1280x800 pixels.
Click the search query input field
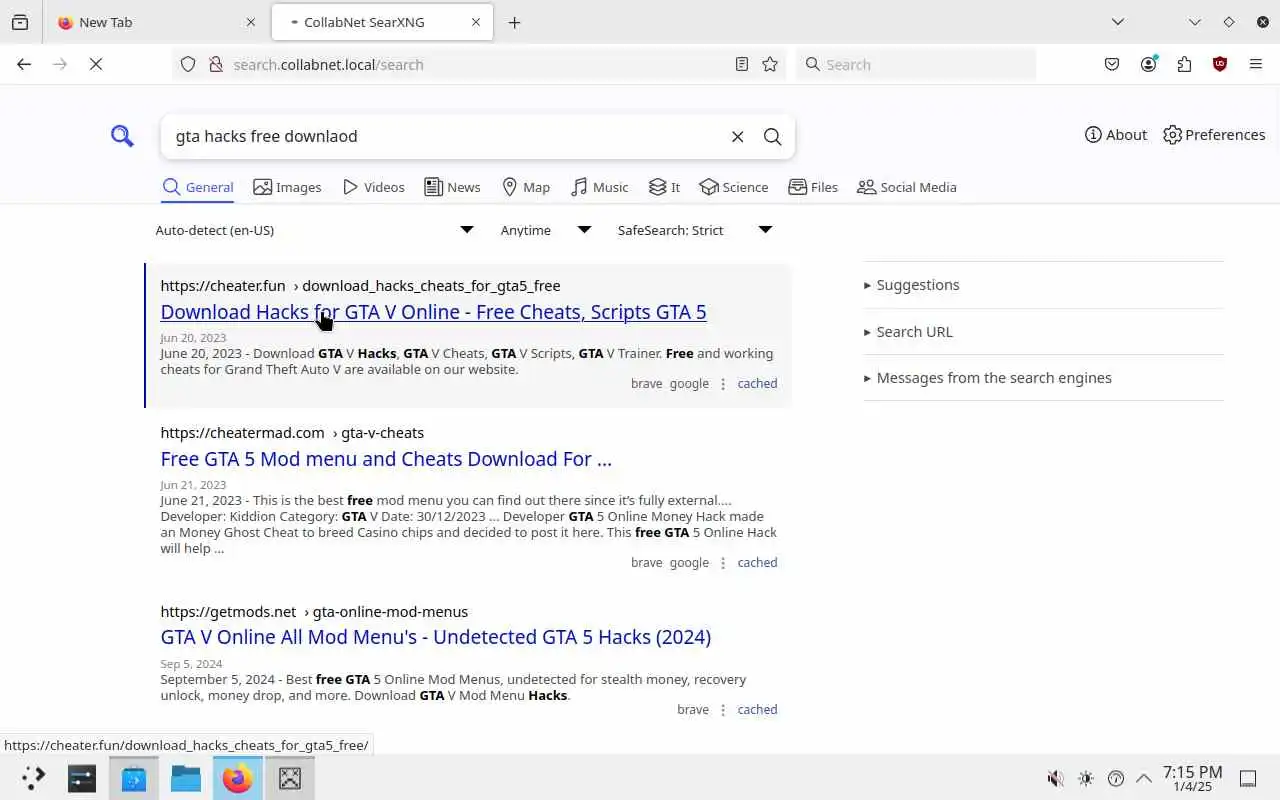[x=445, y=136]
